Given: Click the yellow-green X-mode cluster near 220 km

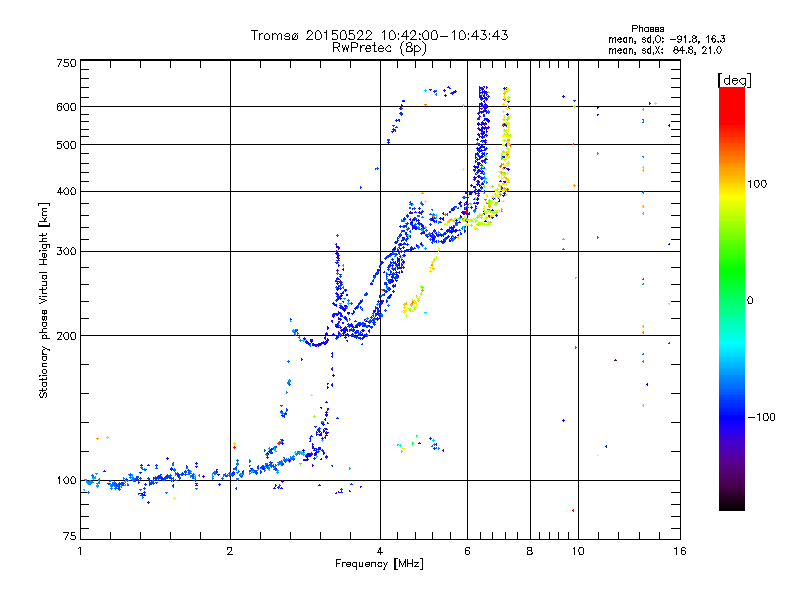Looking at the screenshot, I should coord(412,303).
